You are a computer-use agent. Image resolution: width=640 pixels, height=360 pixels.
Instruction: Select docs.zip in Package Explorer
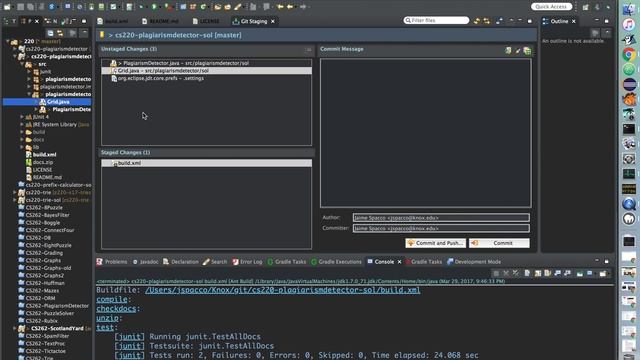tap(42, 162)
